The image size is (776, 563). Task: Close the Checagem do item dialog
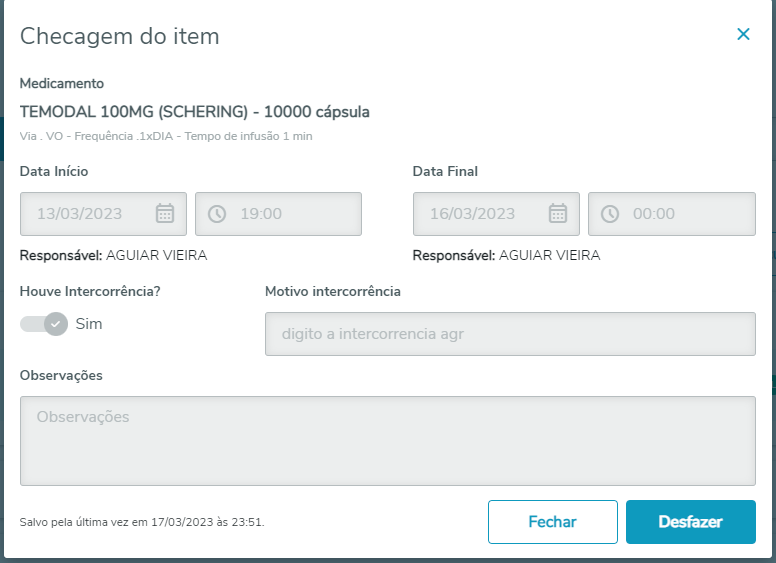pyautogui.click(x=743, y=34)
